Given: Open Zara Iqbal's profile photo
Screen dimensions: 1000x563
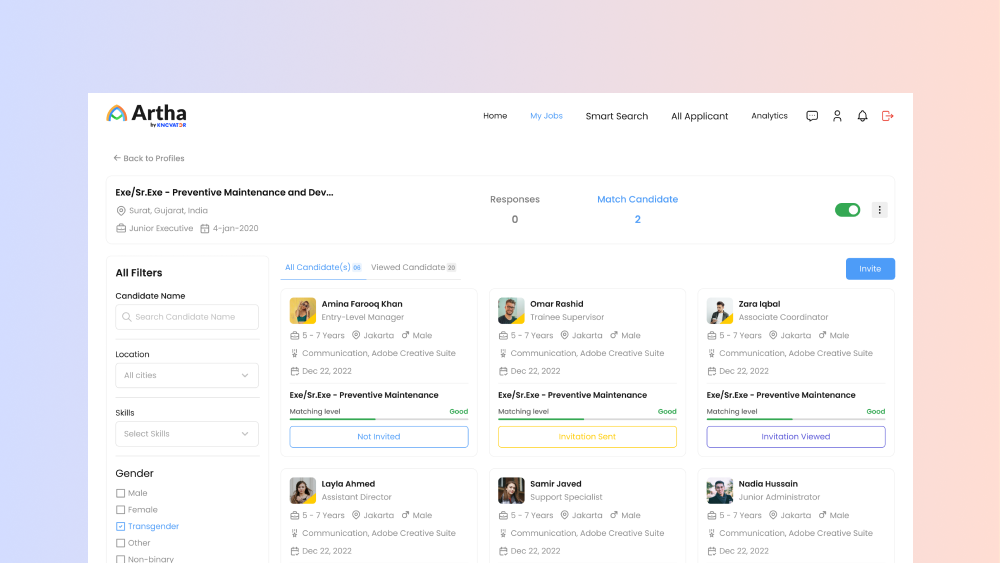Looking at the screenshot, I should point(719,311).
